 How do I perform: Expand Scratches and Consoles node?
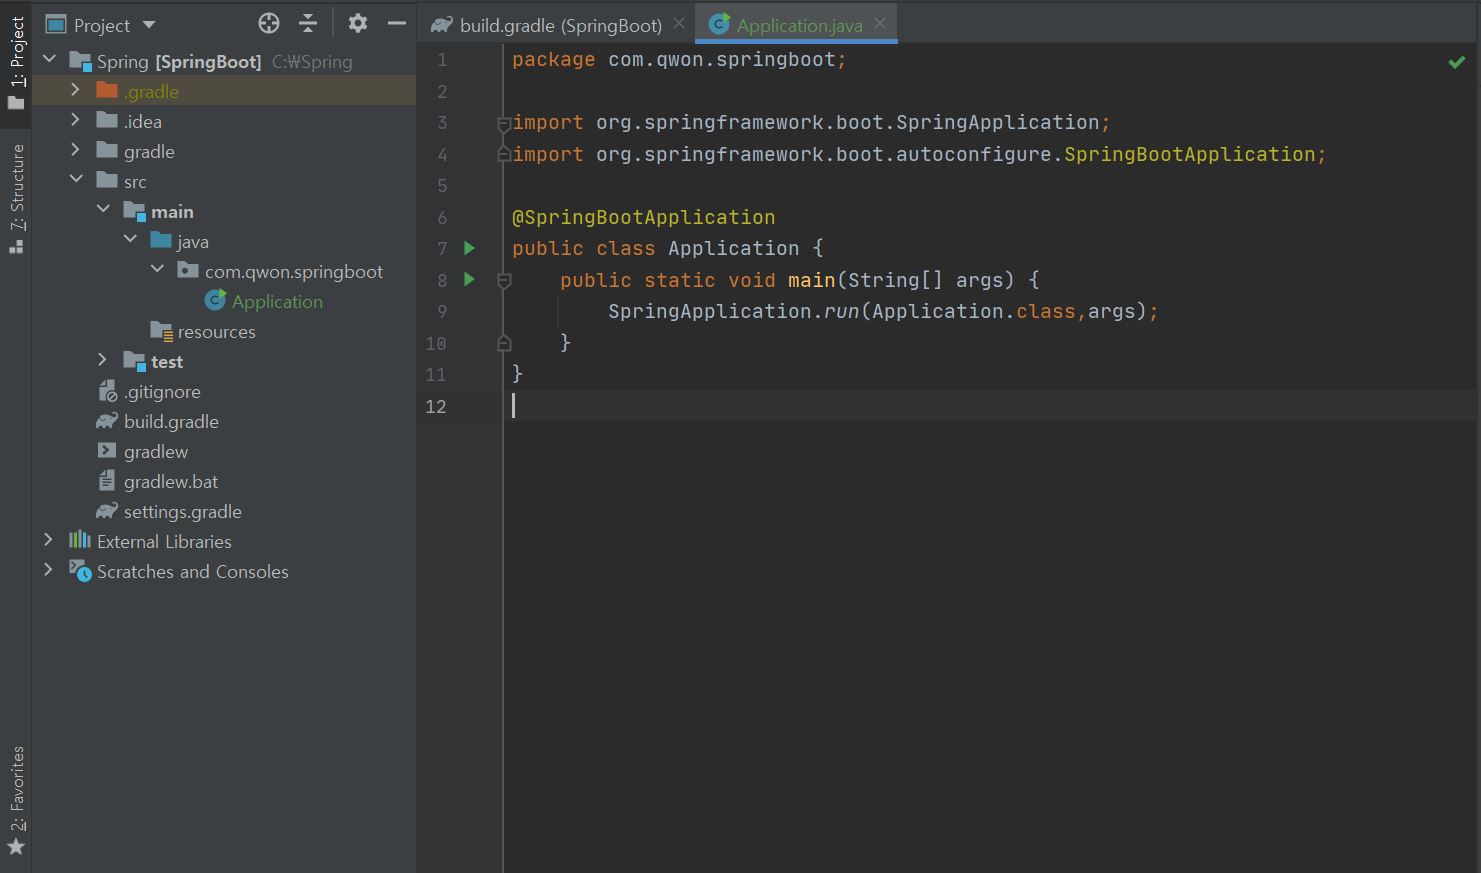(x=49, y=570)
